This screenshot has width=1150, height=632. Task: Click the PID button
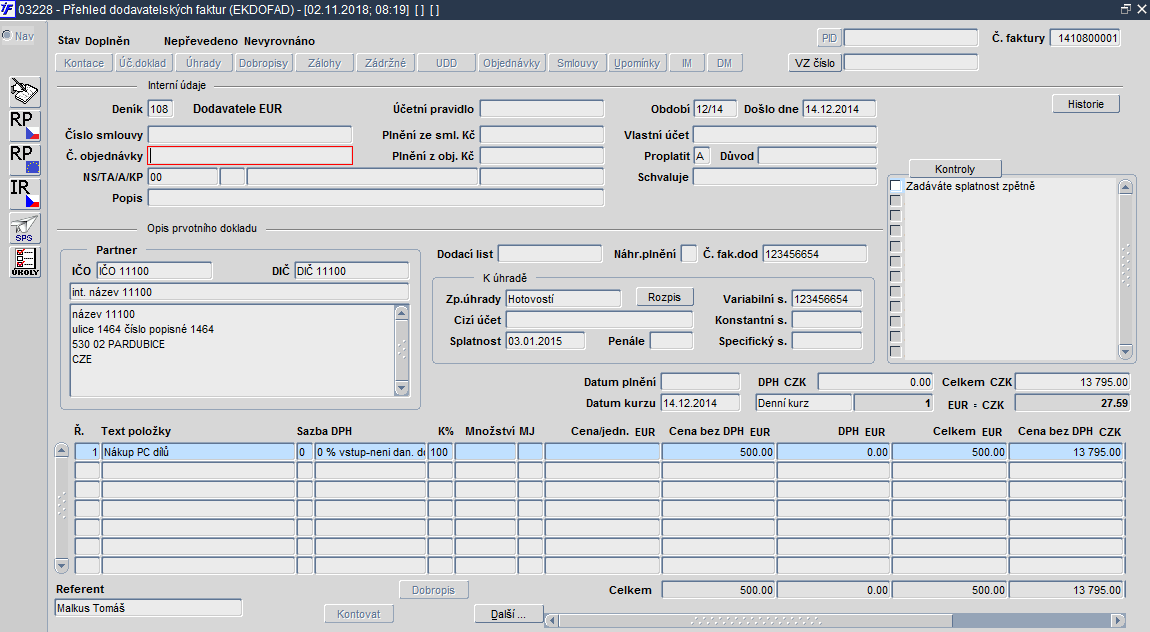[829, 38]
